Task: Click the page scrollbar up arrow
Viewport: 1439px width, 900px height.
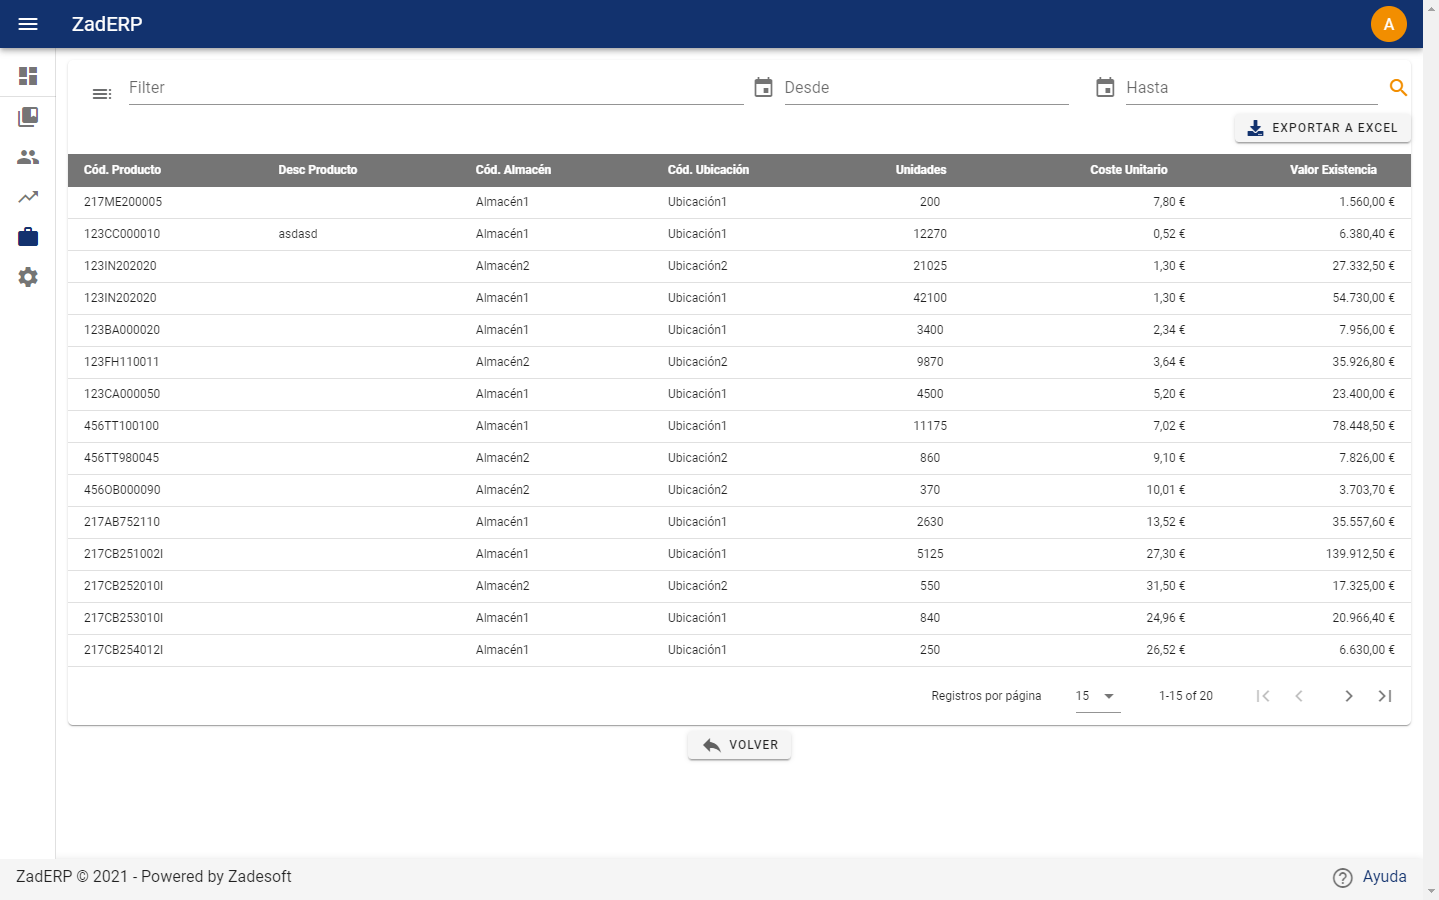Action: 1431,8
